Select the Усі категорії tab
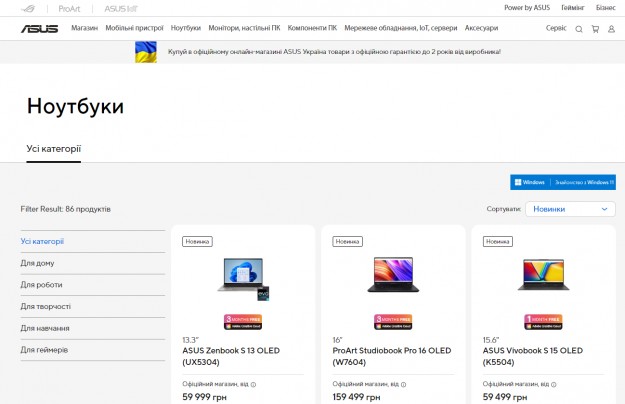This screenshot has width=625, height=404. pos(53,149)
